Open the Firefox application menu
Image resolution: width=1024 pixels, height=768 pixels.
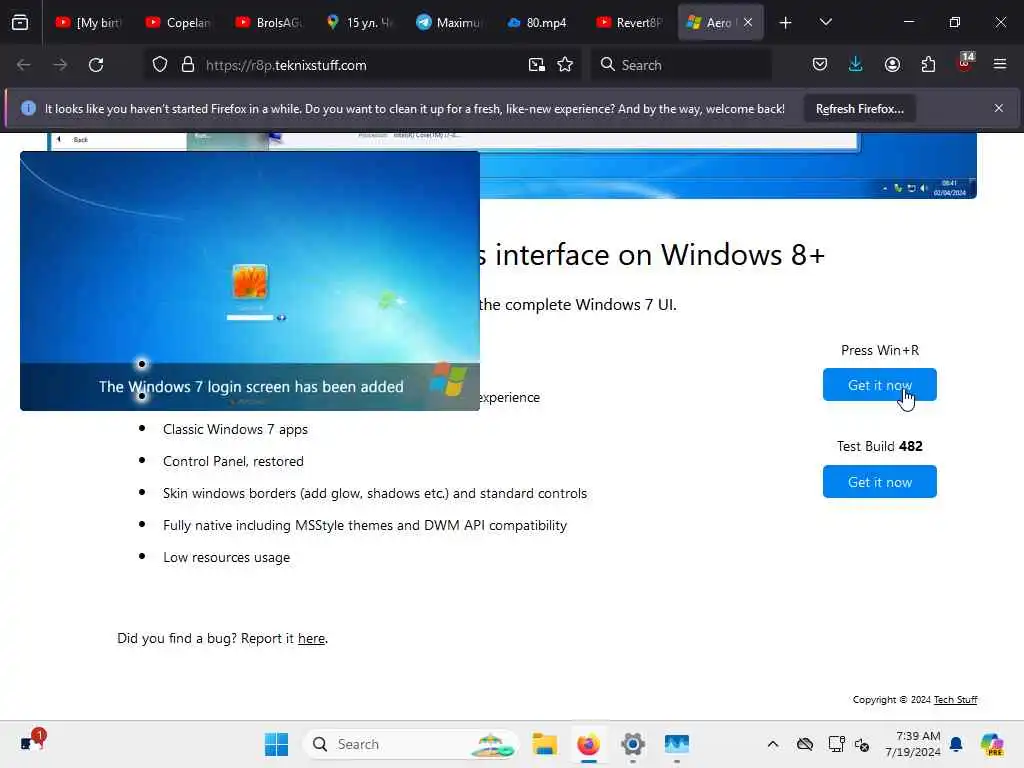[1000, 65]
